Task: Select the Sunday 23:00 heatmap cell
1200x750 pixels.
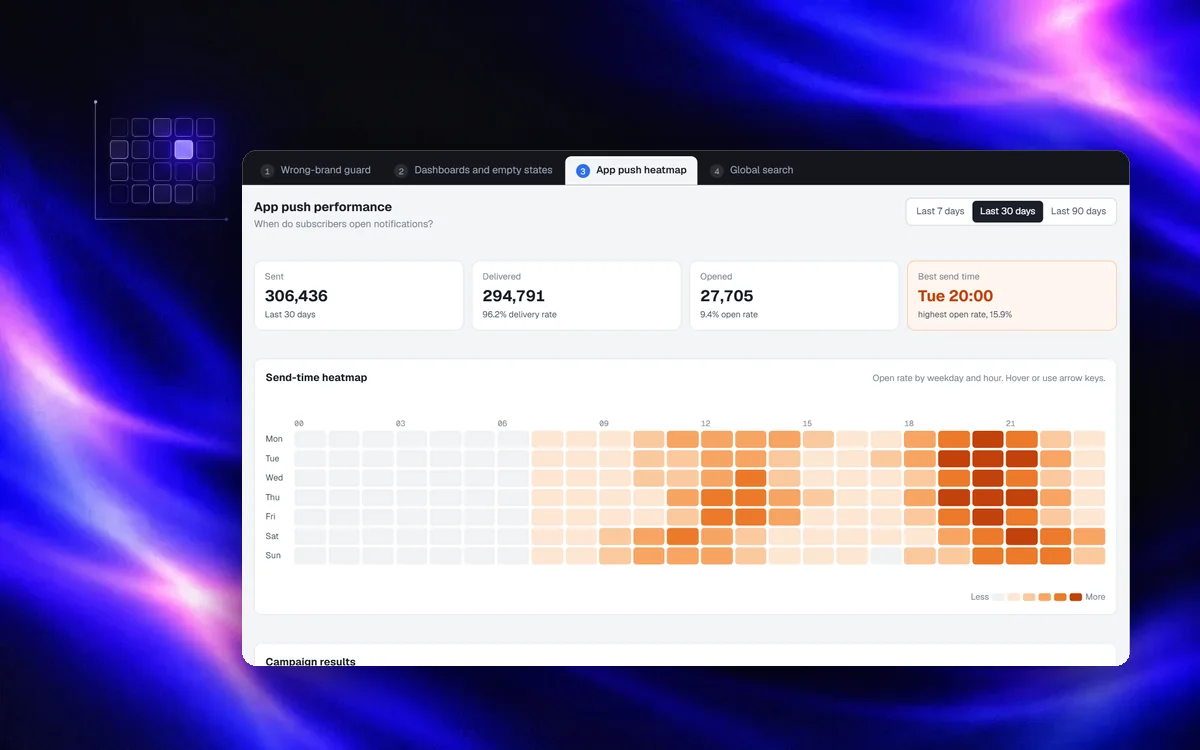Action: click(1089, 555)
